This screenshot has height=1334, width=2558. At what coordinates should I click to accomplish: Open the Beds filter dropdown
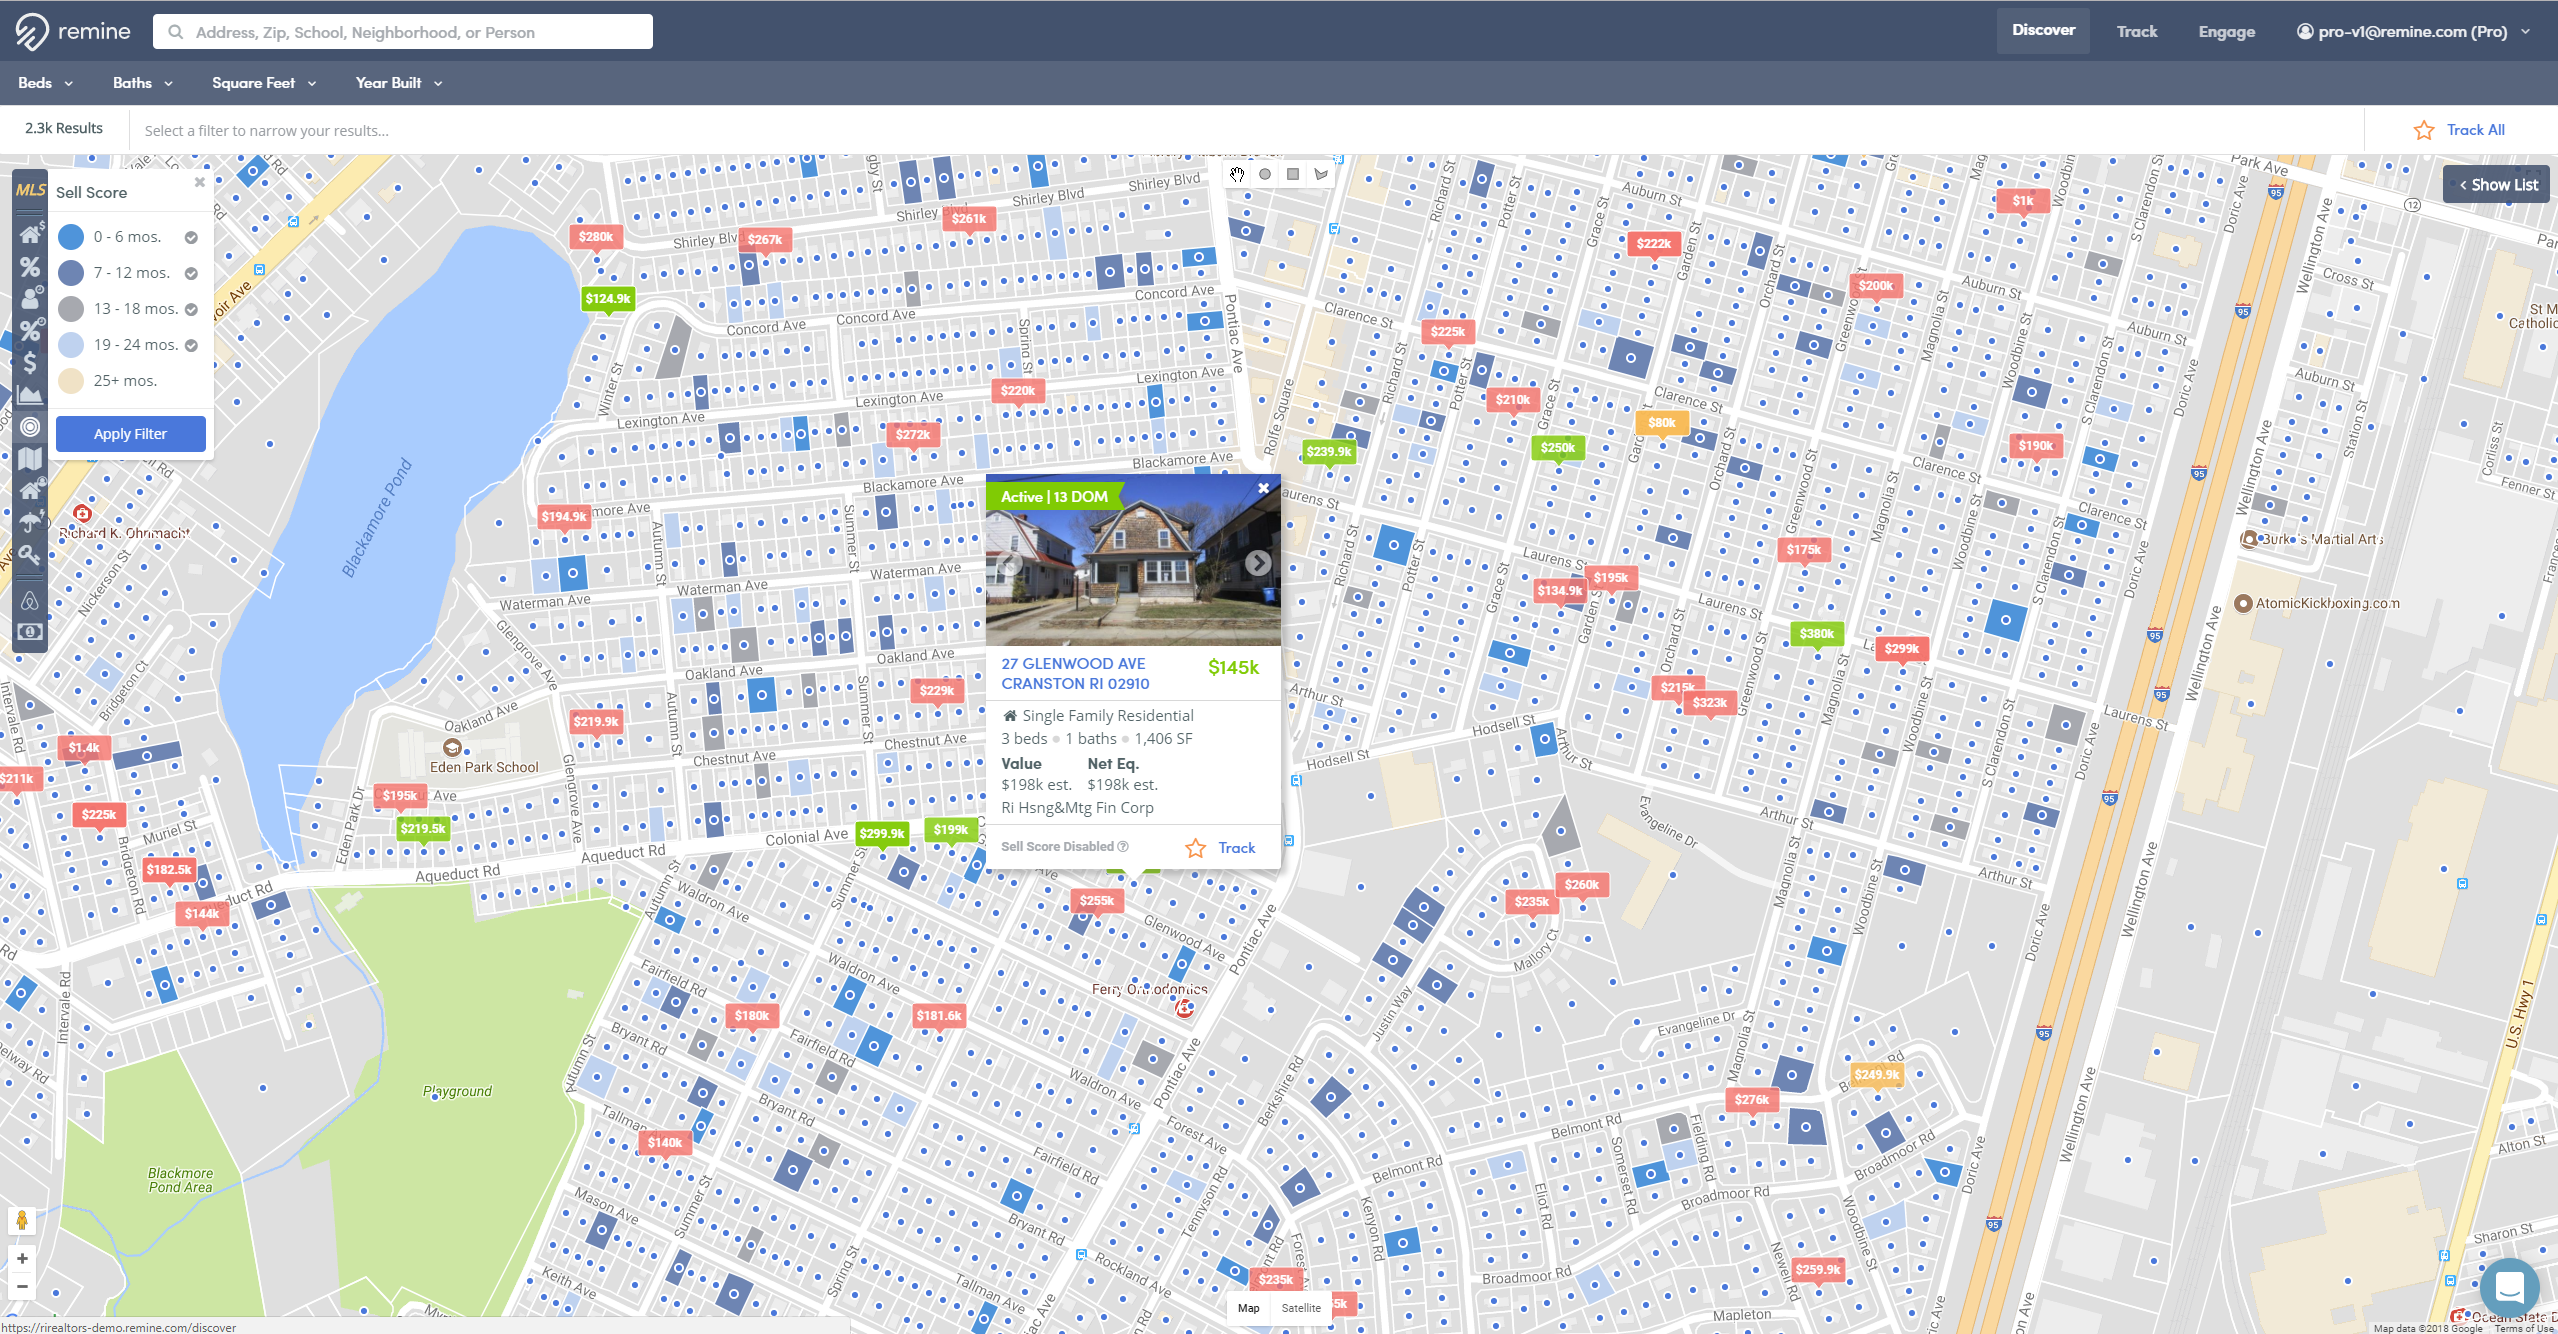pos(44,83)
